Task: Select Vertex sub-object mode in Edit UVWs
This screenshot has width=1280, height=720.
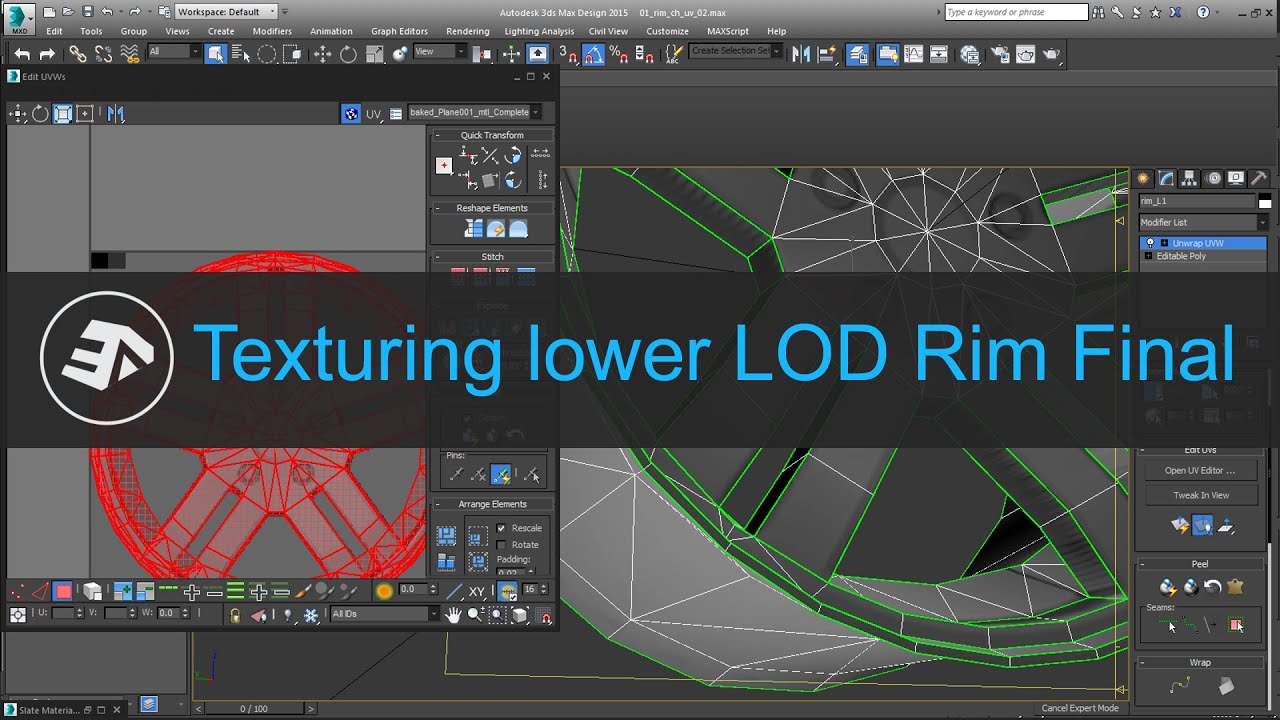Action: [x=18, y=591]
